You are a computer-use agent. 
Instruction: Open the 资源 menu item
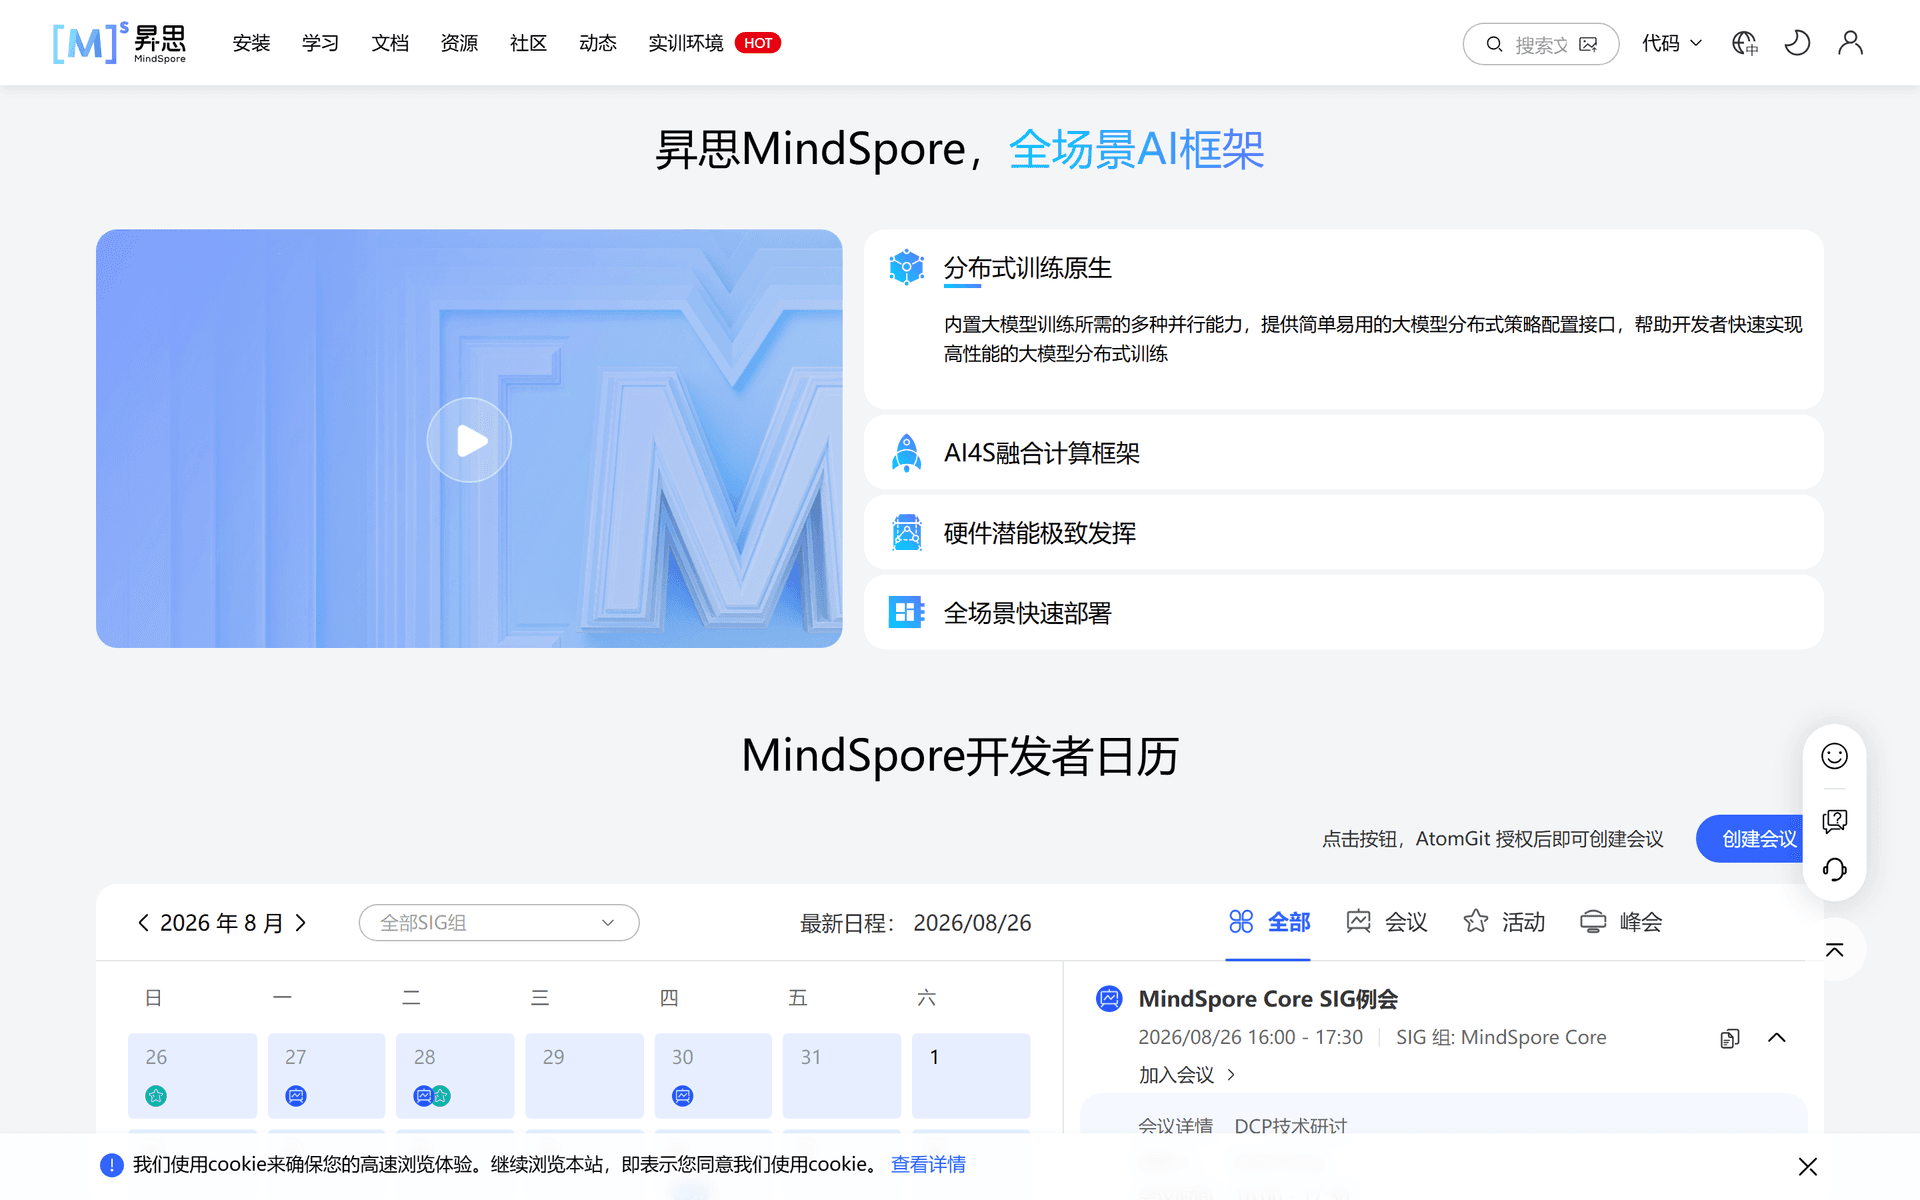pyautogui.click(x=459, y=43)
